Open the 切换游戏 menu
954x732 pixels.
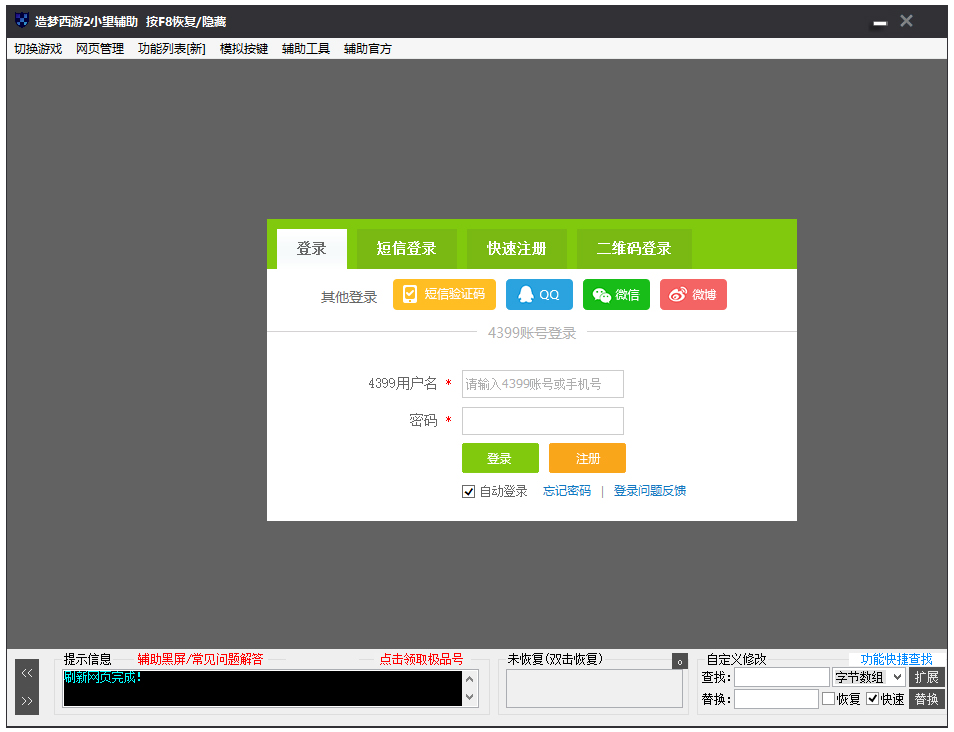point(38,49)
